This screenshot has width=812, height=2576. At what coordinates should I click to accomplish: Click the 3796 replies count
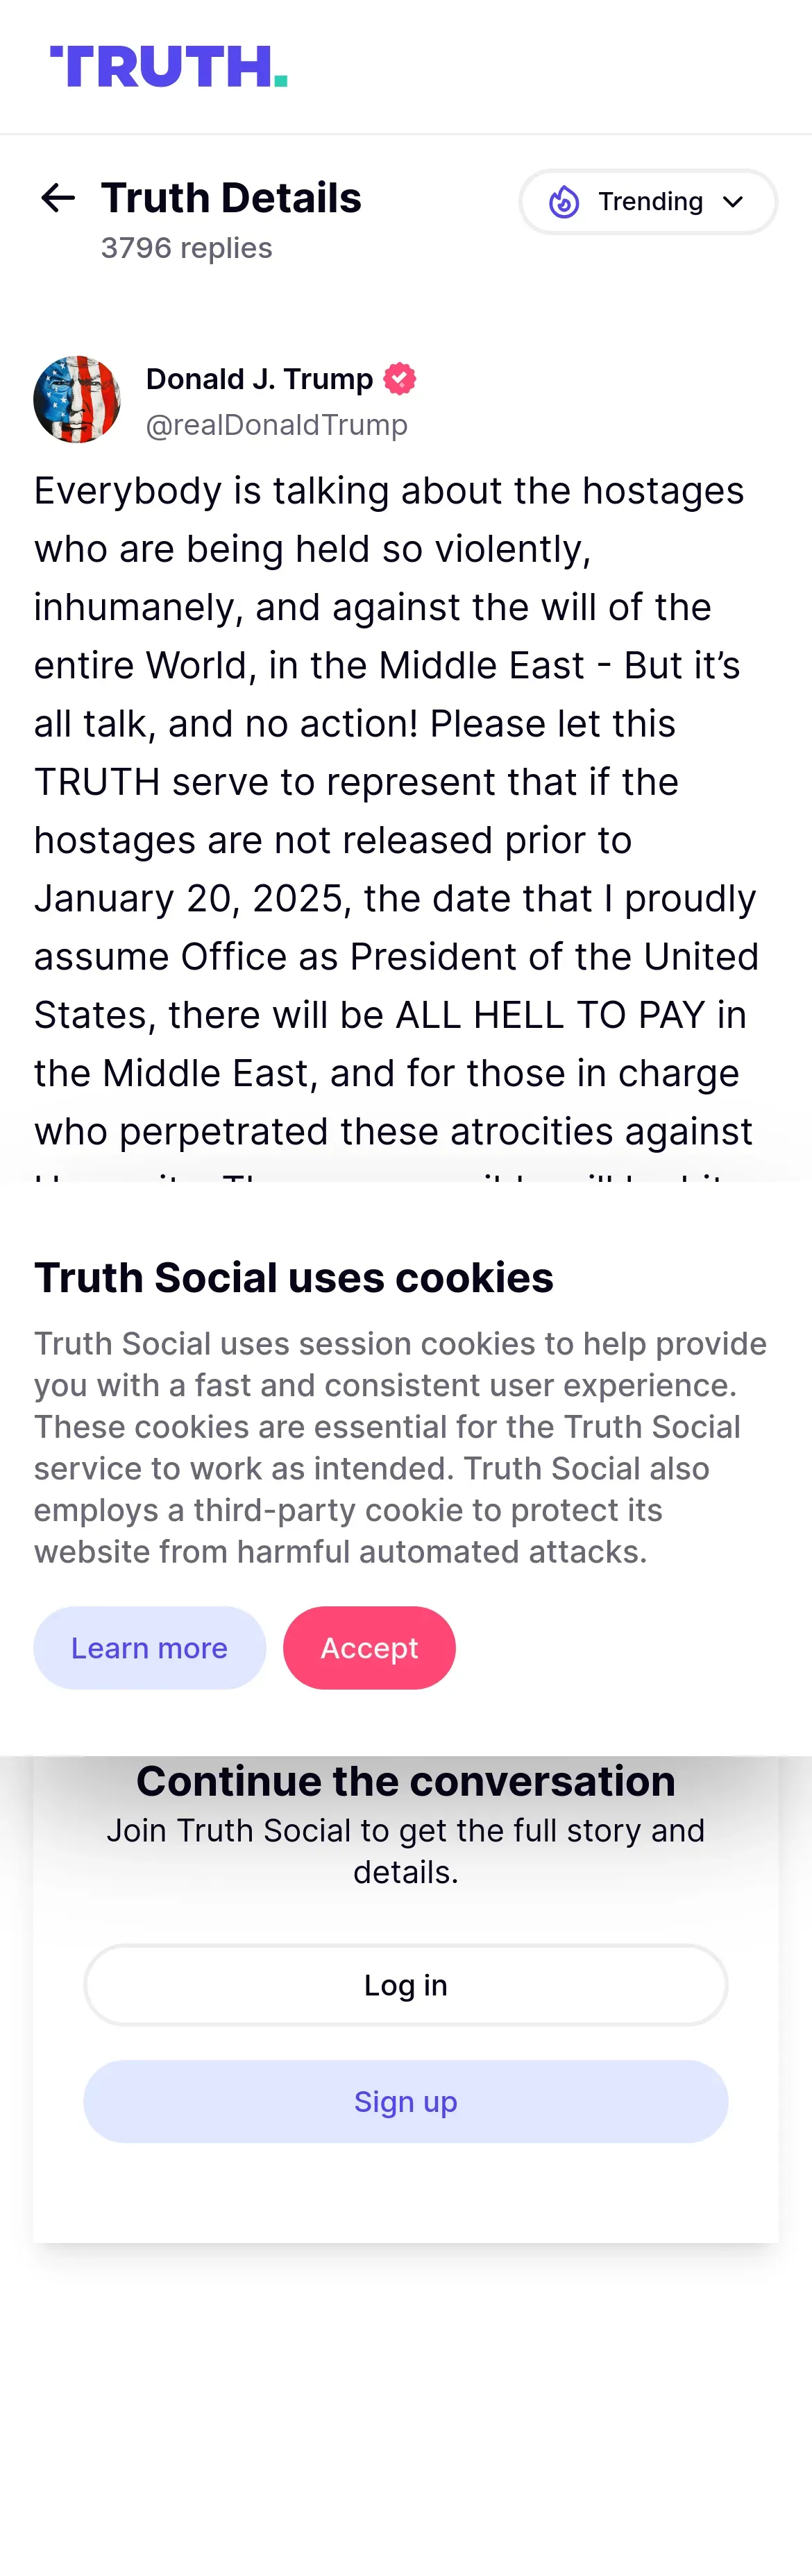[x=187, y=248]
